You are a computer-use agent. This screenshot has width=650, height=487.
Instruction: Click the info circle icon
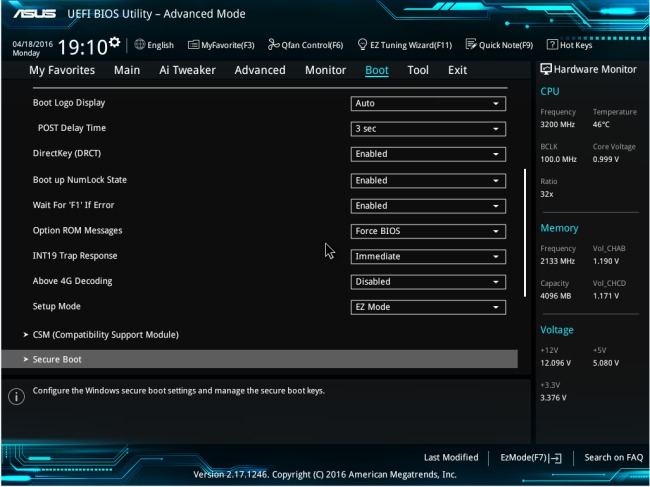coord(16,397)
